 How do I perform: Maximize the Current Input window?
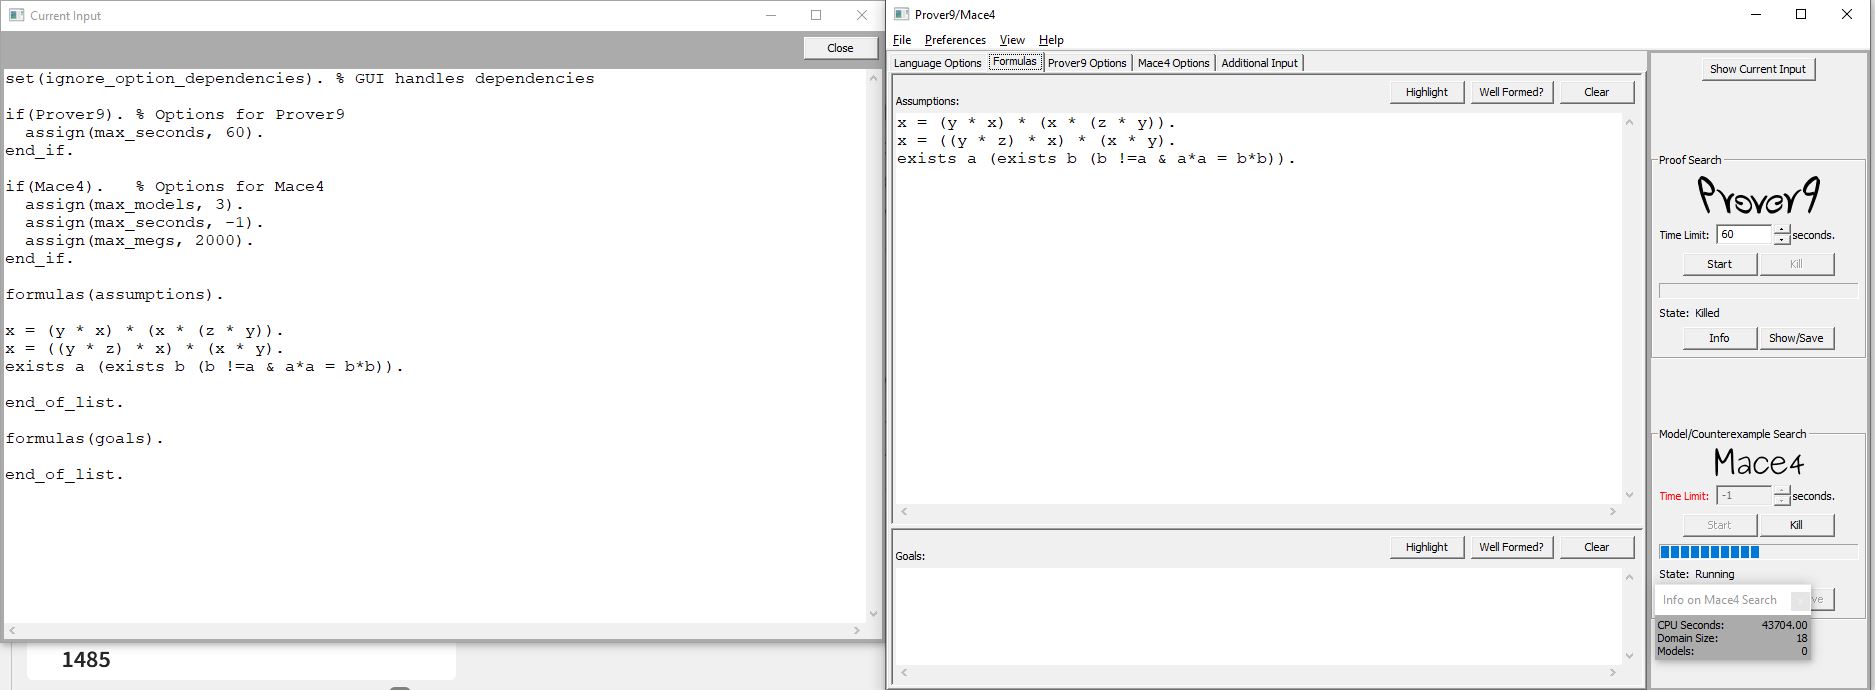click(x=816, y=15)
